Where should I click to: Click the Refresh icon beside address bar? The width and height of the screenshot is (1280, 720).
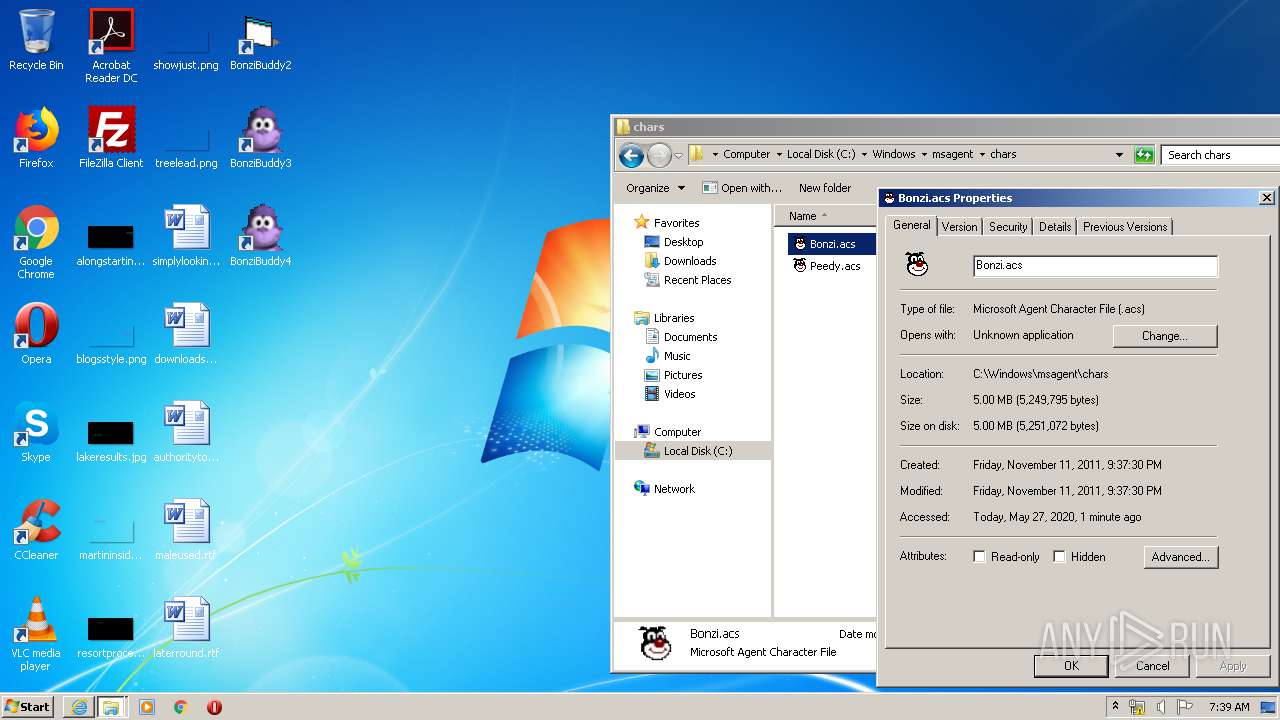click(1144, 155)
